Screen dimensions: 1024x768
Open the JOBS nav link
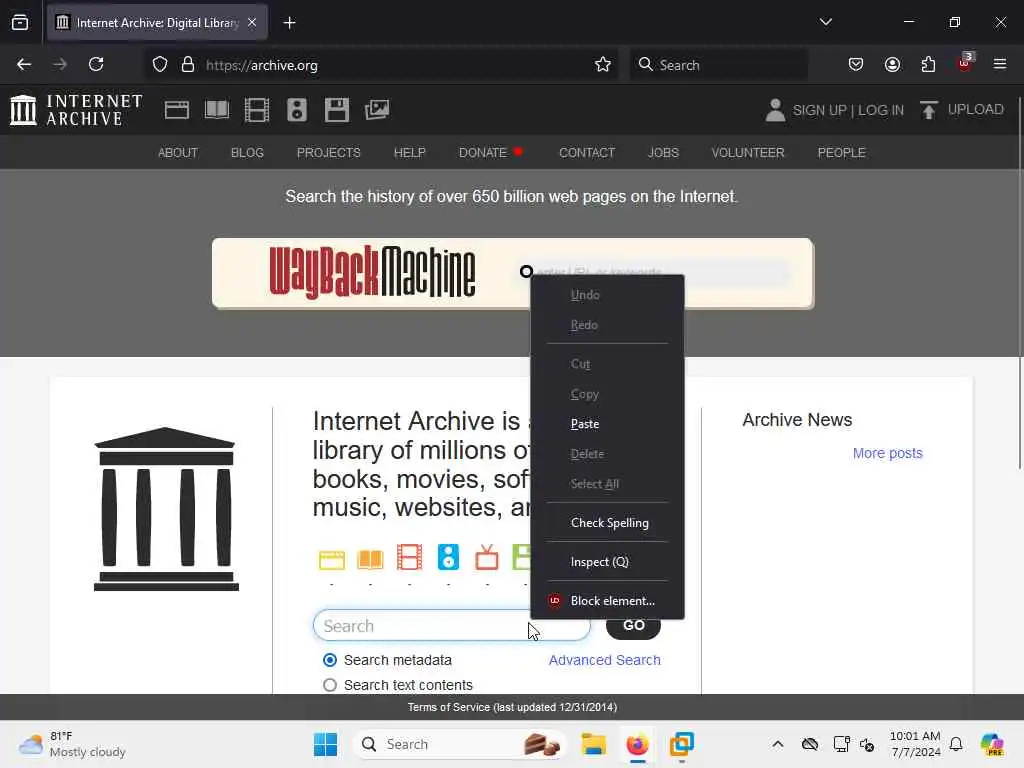(663, 153)
